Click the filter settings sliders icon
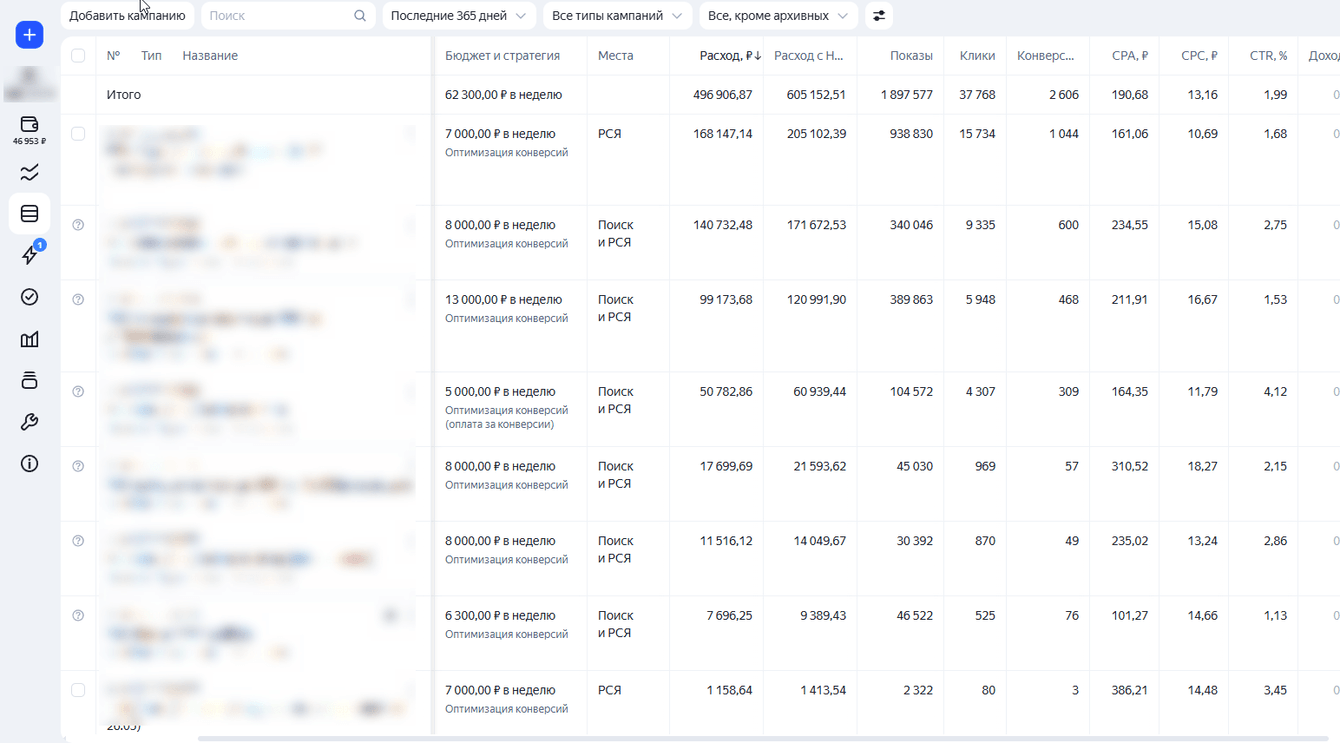Viewport: 1340px width, 743px height. 879,16
